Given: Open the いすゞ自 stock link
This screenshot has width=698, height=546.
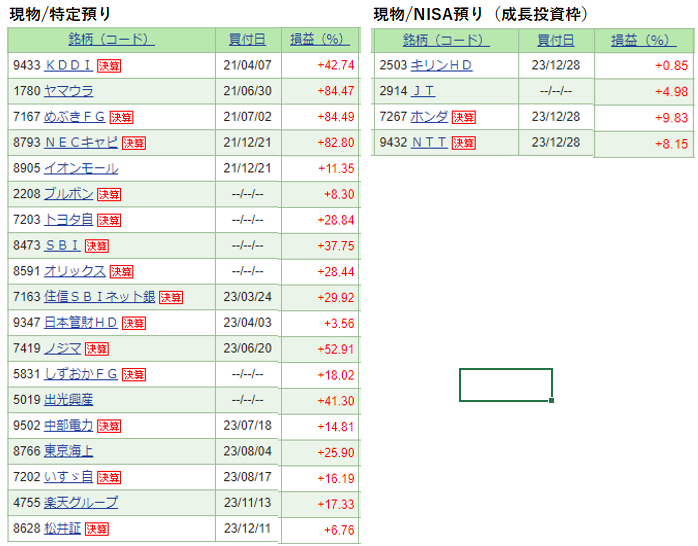Looking at the screenshot, I should tap(69, 477).
